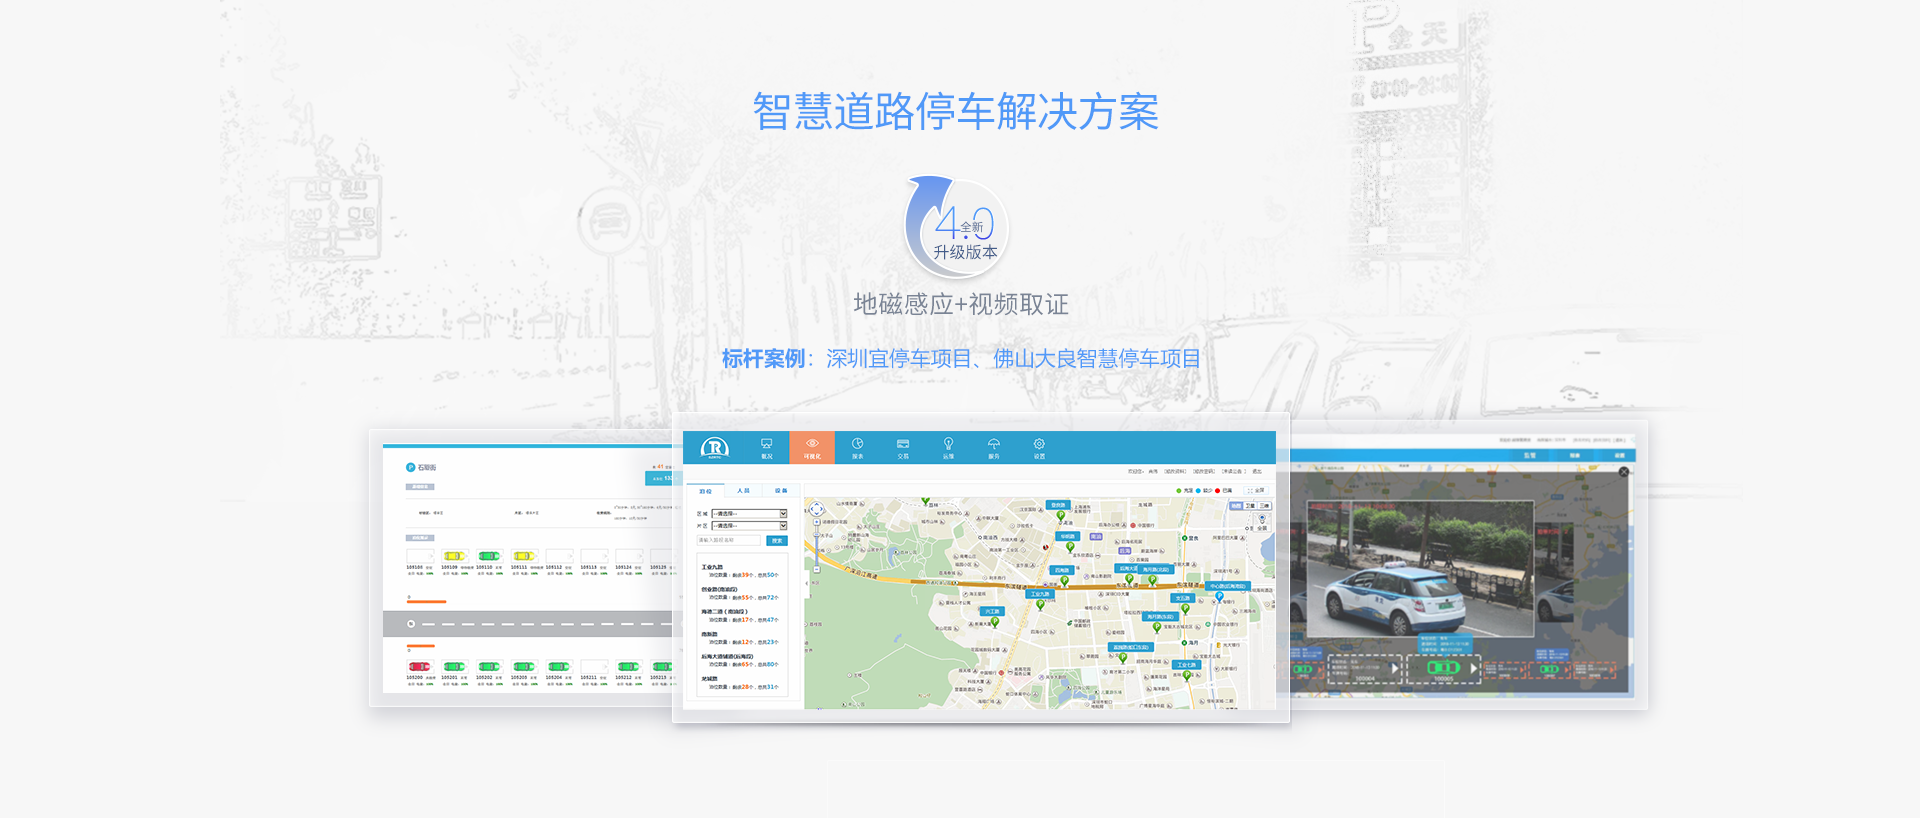Viewport: 1920px width, 818px height.
Task: Click the road name search input field
Action: (728, 540)
